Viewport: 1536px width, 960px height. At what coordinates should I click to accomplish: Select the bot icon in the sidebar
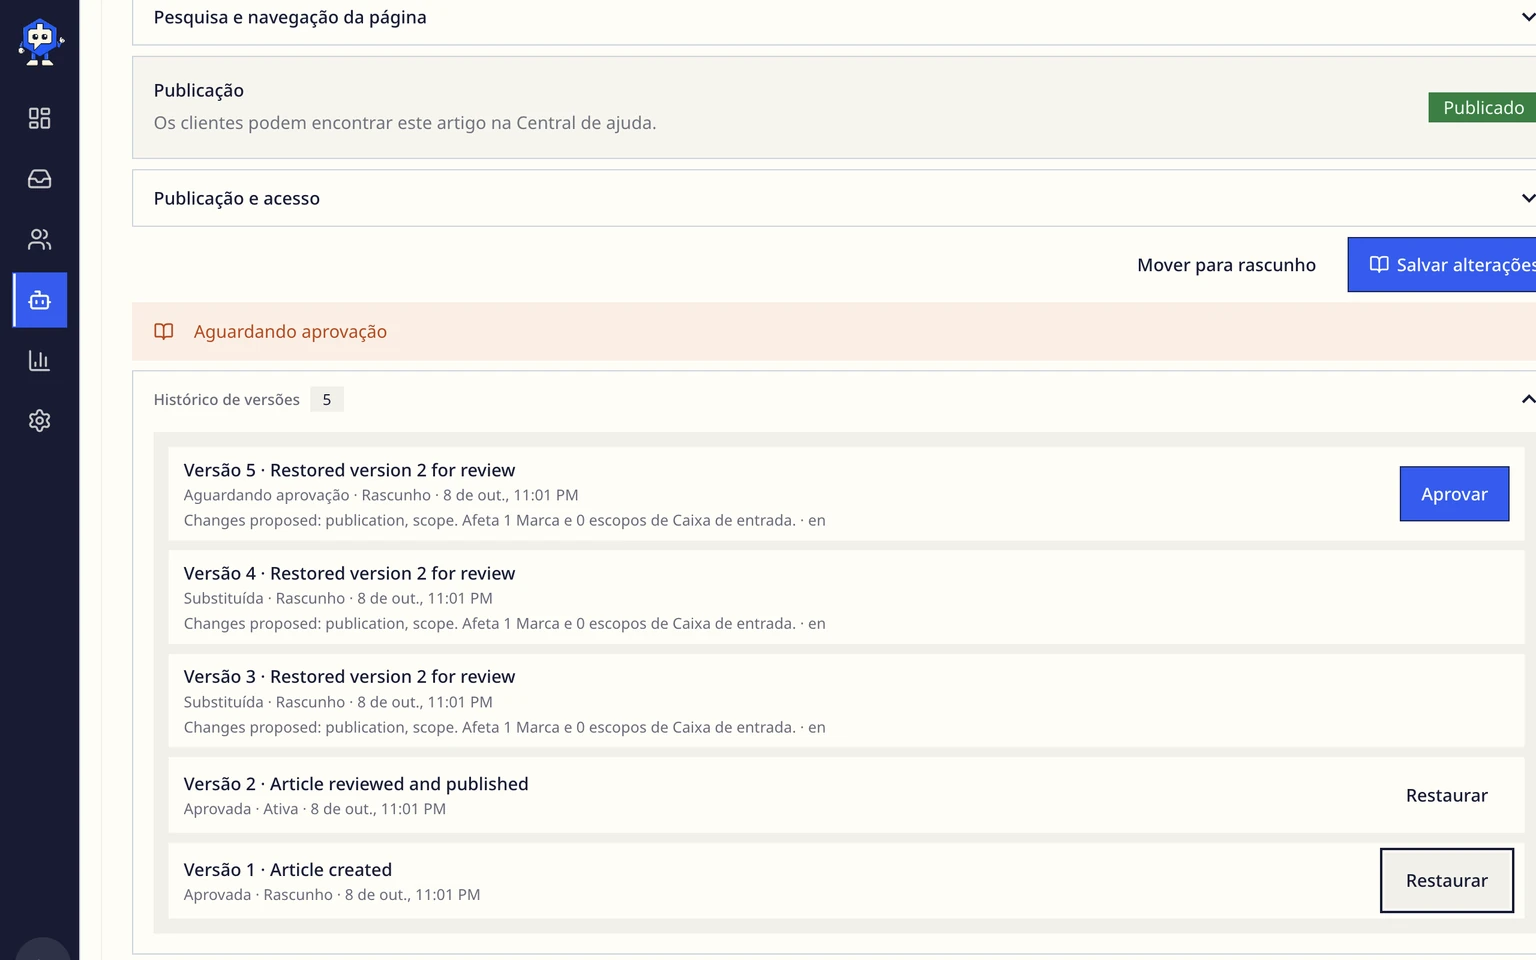click(x=40, y=300)
